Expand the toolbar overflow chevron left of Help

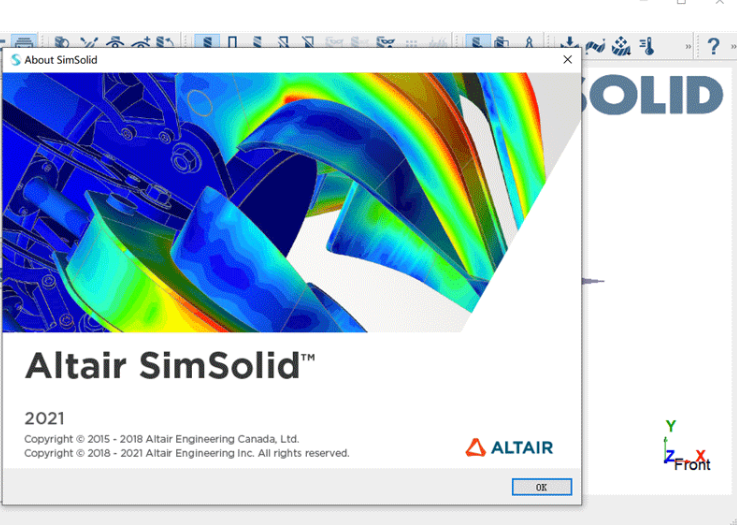688,47
